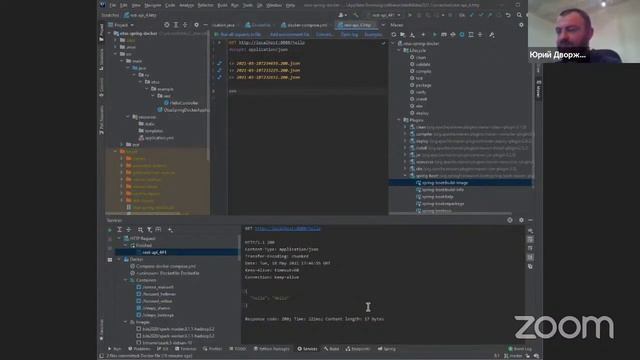This screenshot has width=640, height=360.
Task: Click Services Group By toolbar icon
Action: click(140, 230)
